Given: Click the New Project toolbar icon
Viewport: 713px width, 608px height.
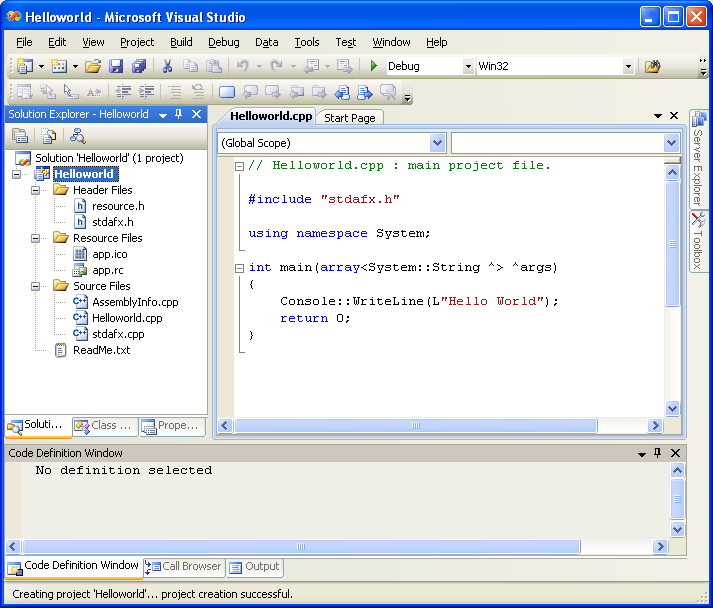Looking at the screenshot, I should click(25, 66).
